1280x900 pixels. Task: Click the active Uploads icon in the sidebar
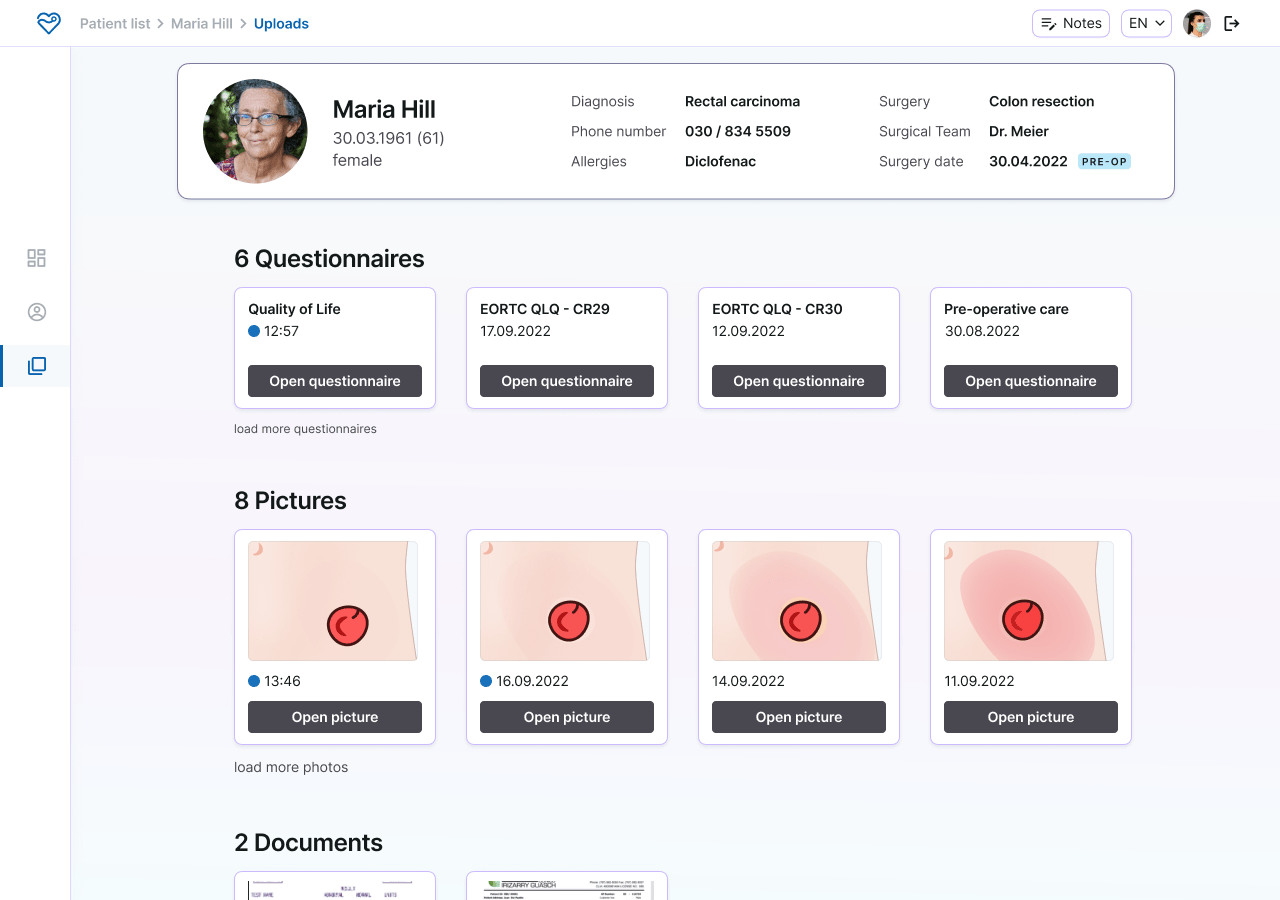[x=36, y=365]
